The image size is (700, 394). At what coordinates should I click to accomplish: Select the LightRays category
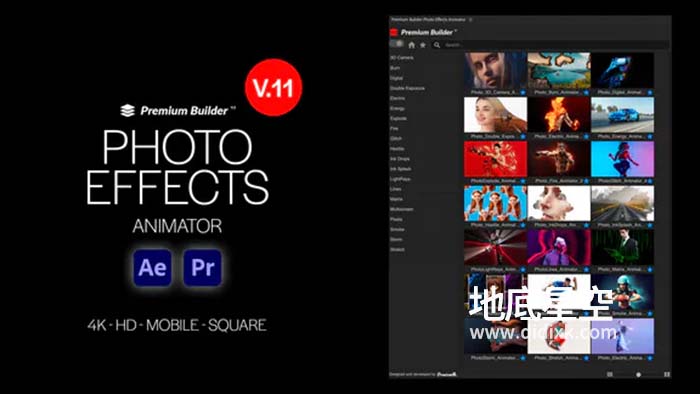click(x=400, y=179)
